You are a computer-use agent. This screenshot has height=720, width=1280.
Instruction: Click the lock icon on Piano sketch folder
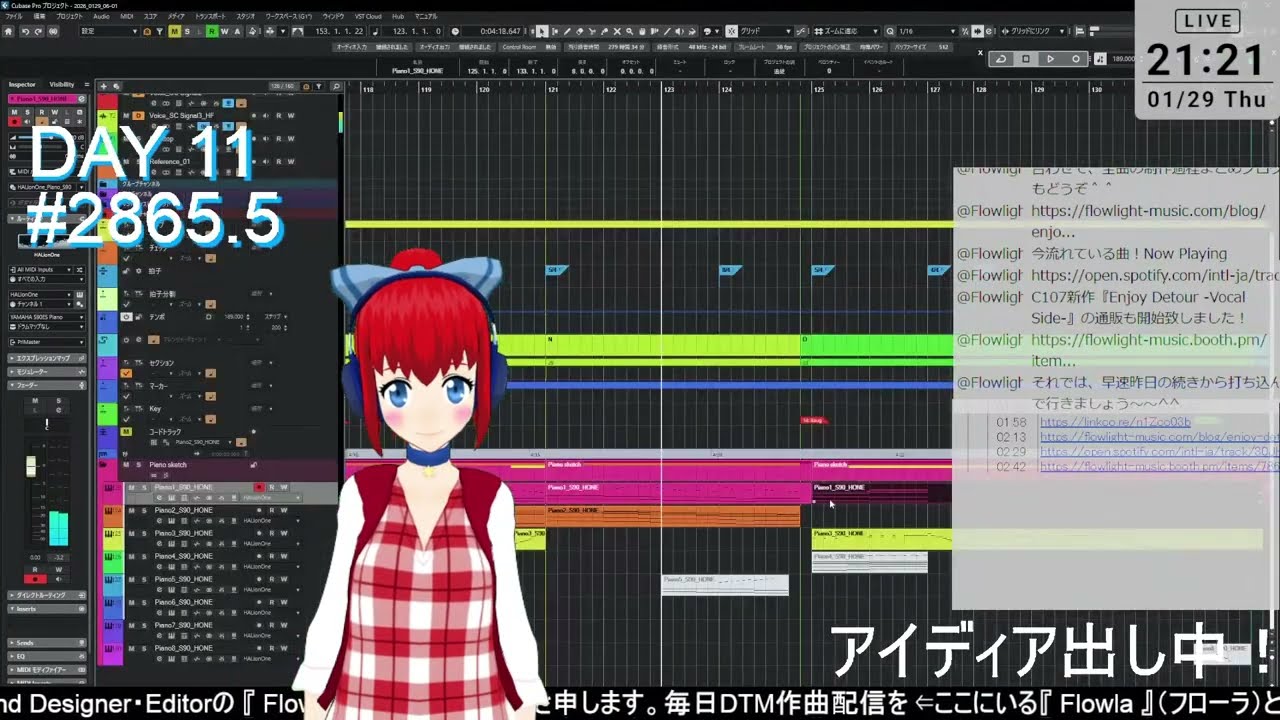click(x=254, y=465)
